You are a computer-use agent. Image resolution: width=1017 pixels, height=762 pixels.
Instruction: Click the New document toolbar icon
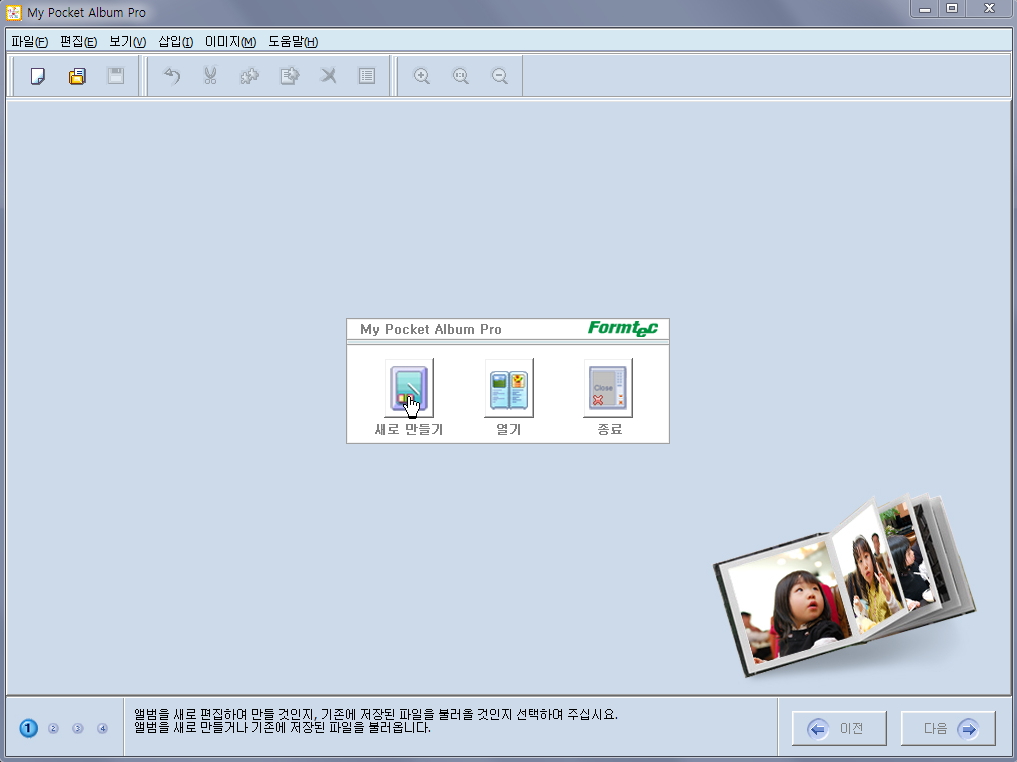pos(38,76)
